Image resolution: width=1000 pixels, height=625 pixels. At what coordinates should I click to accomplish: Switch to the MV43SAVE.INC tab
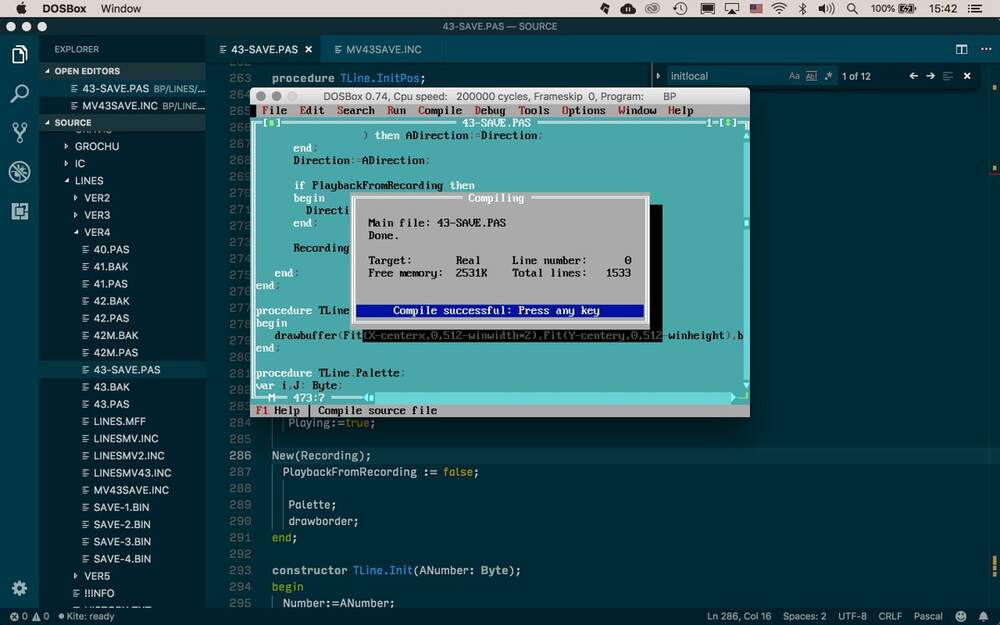(378, 49)
